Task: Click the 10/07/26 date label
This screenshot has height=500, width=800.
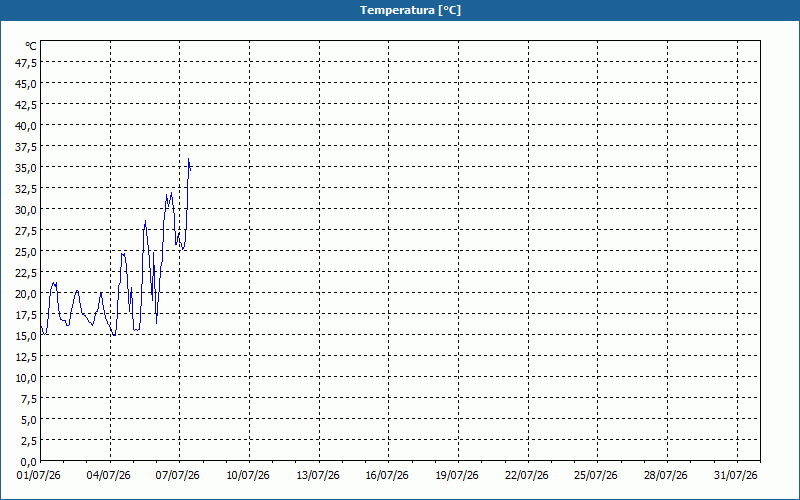Action: pos(248,476)
